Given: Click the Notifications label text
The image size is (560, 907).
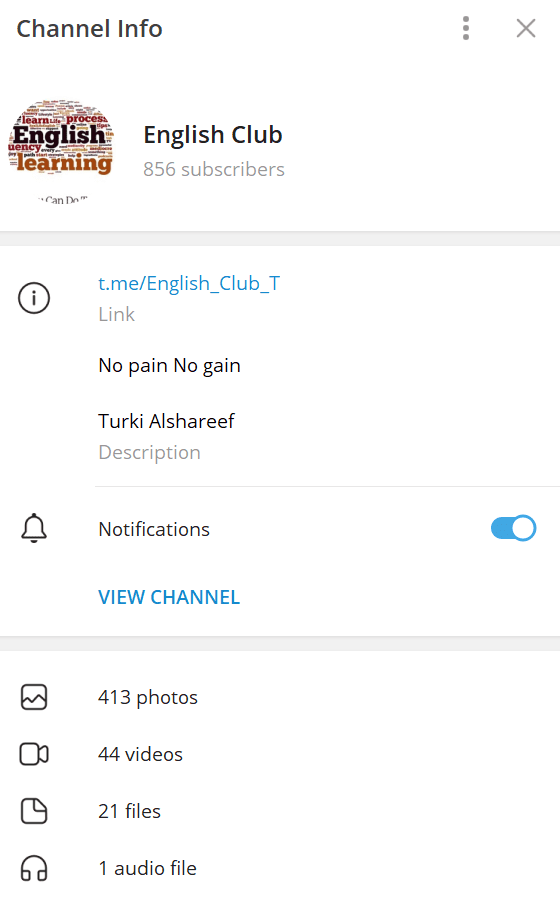Looking at the screenshot, I should tap(154, 529).
